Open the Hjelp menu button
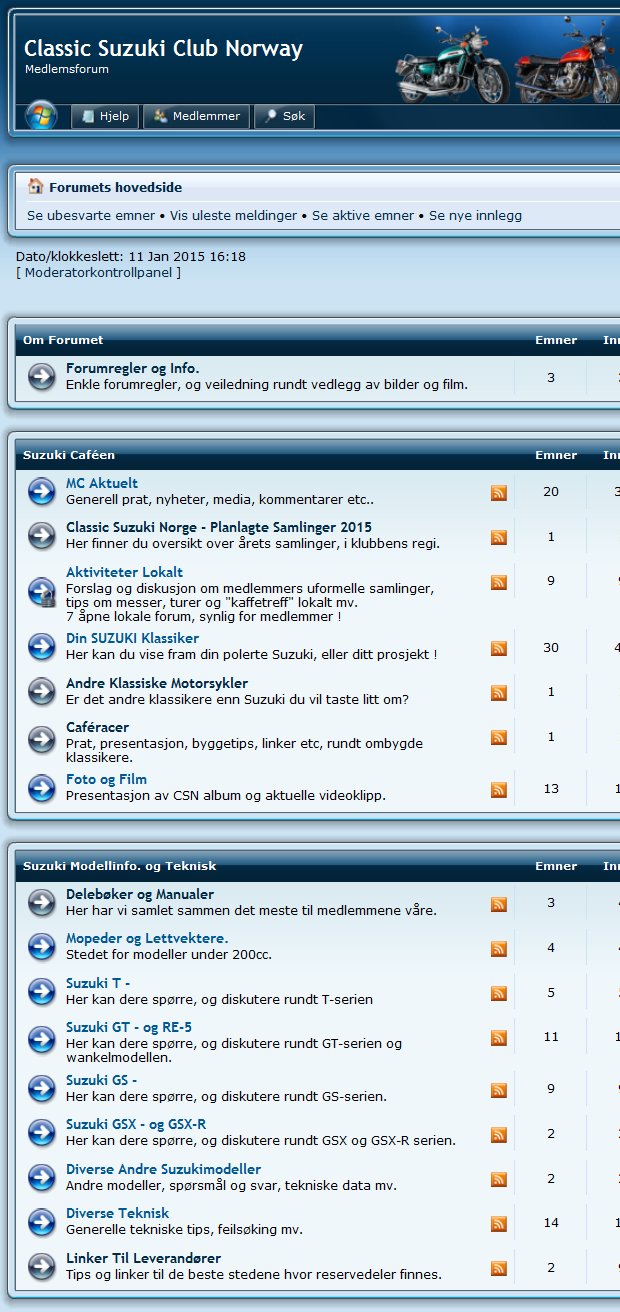The width and height of the screenshot is (620, 1312). (x=105, y=117)
